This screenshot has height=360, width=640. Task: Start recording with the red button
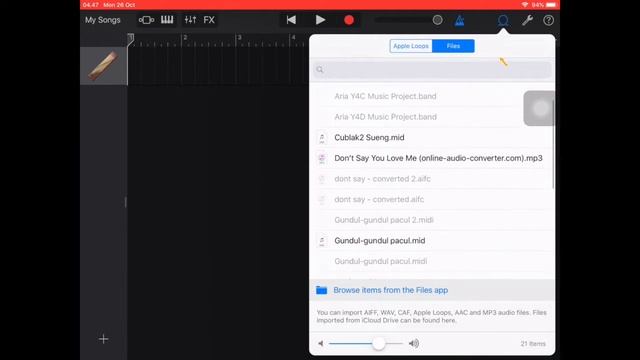349,20
